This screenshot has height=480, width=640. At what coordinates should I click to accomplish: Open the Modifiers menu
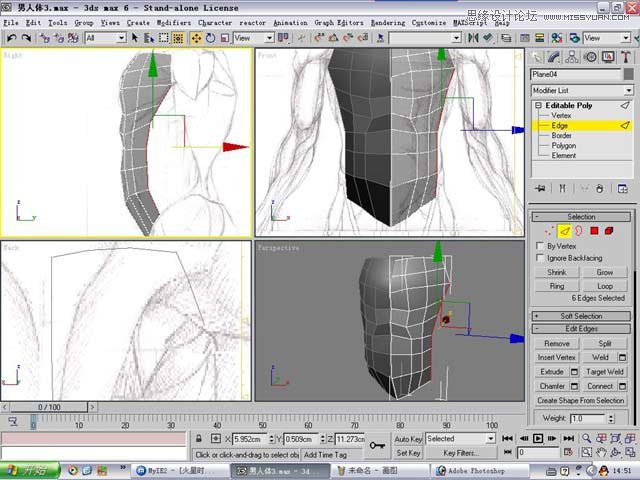pyautogui.click(x=174, y=22)
